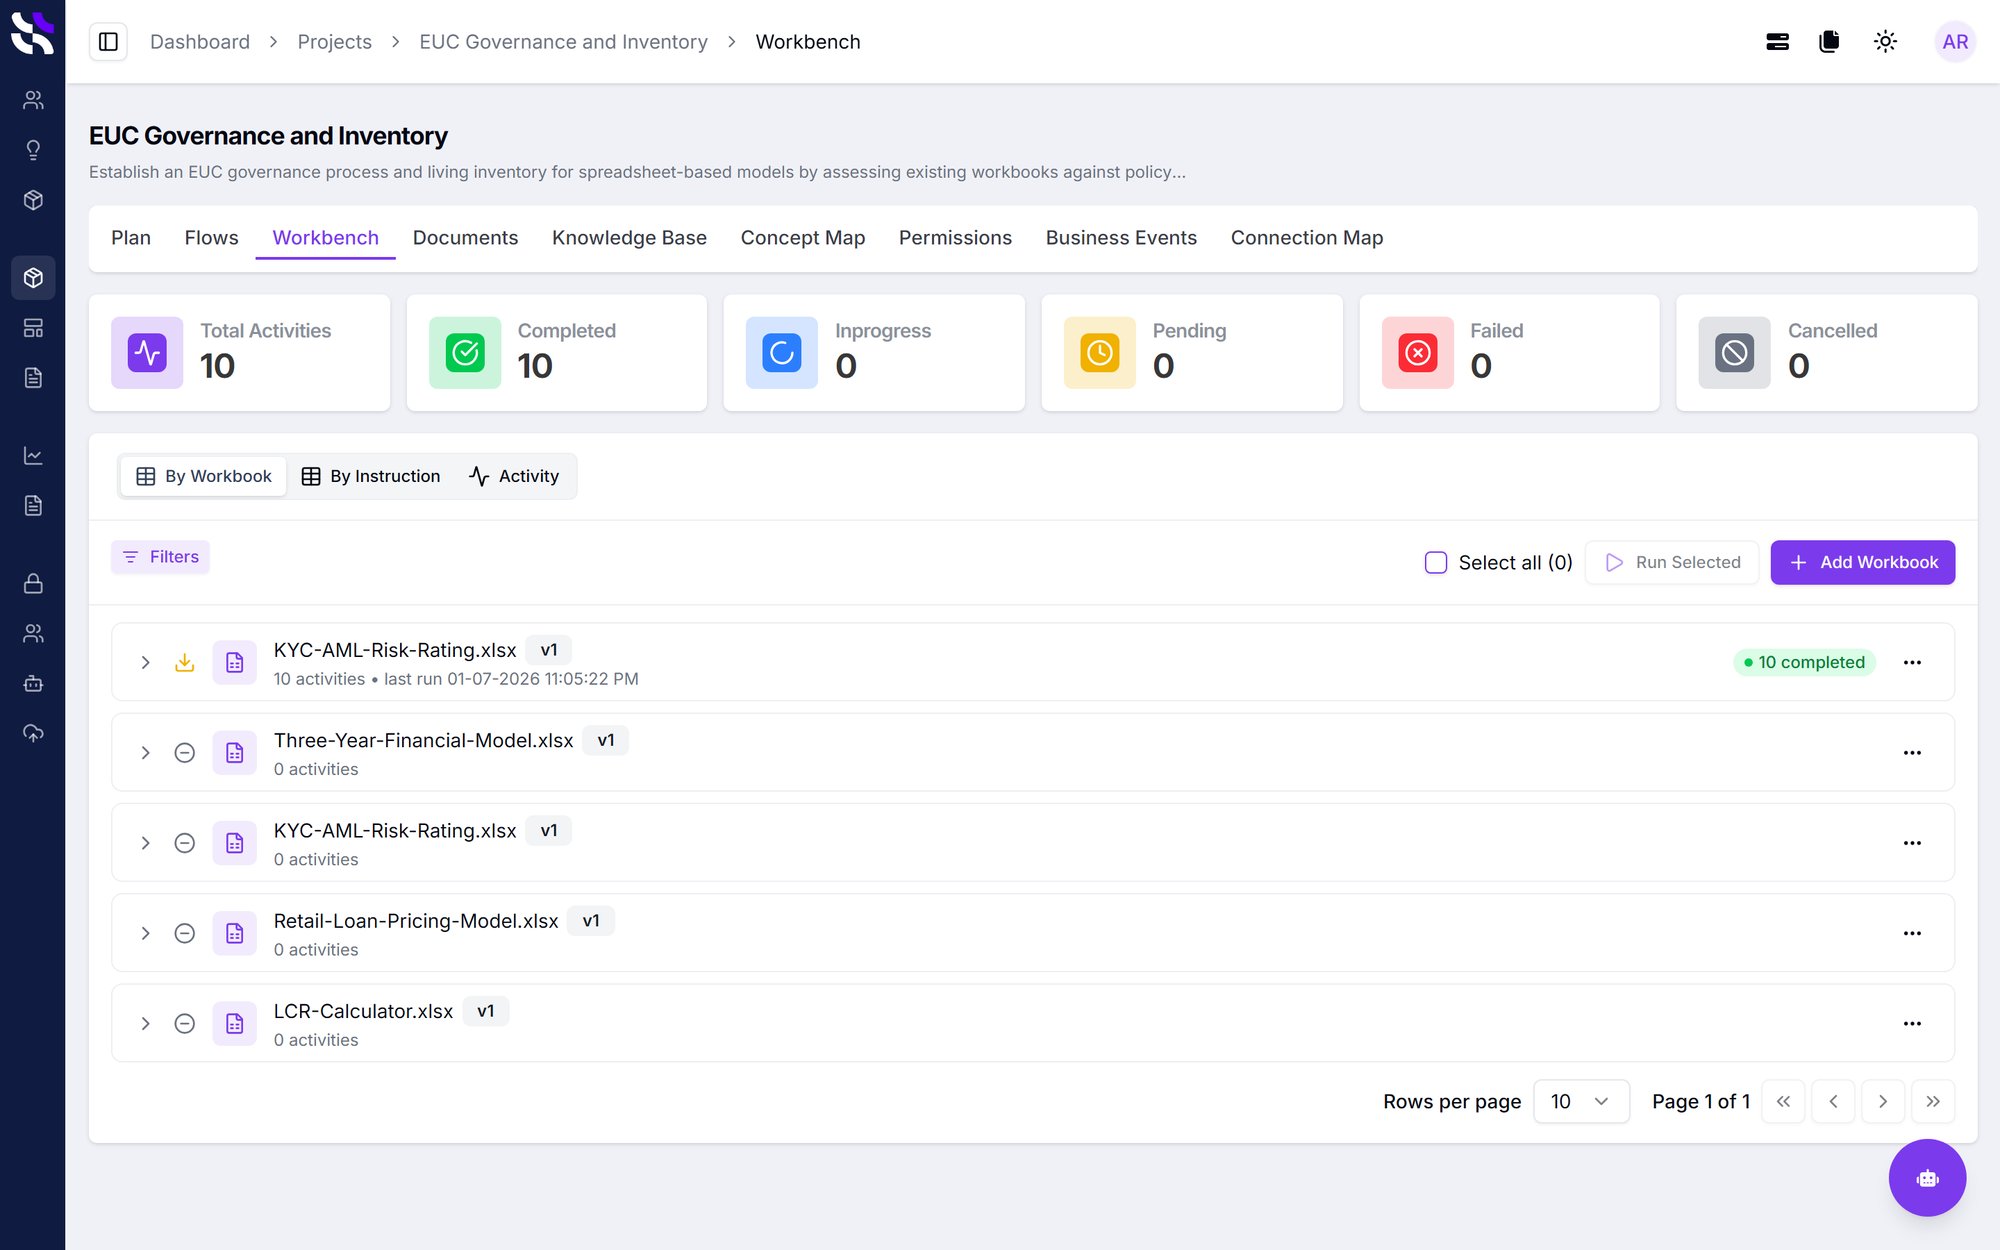
Task: Check the Select all checkbox
Action: coord(1436,563)
